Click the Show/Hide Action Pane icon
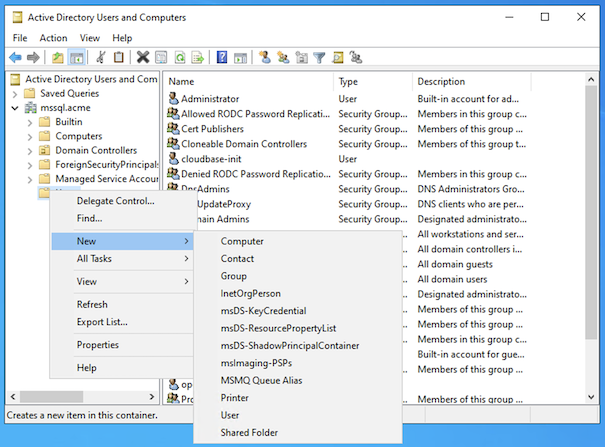This screenshot has width=605, height=447. [x=240, y=58]
